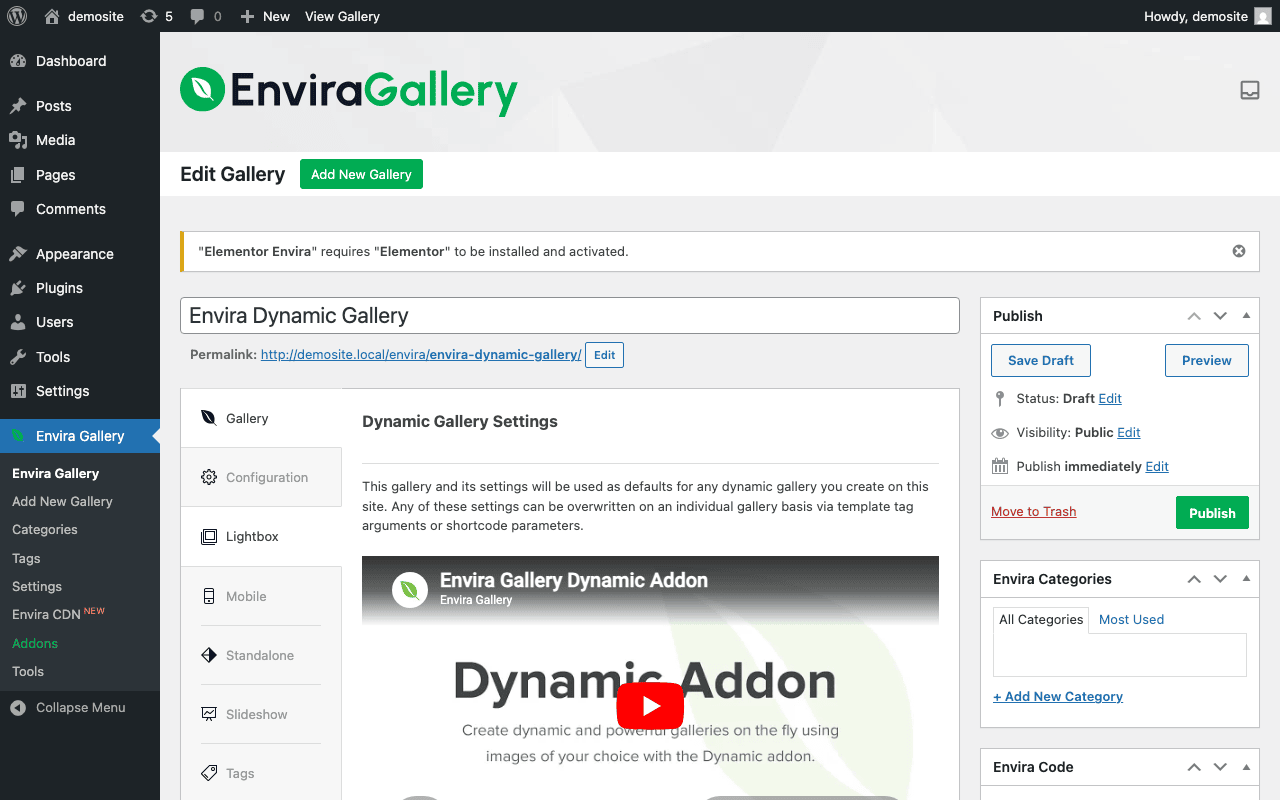Play the Dynamic Addon video

(650, 705)
